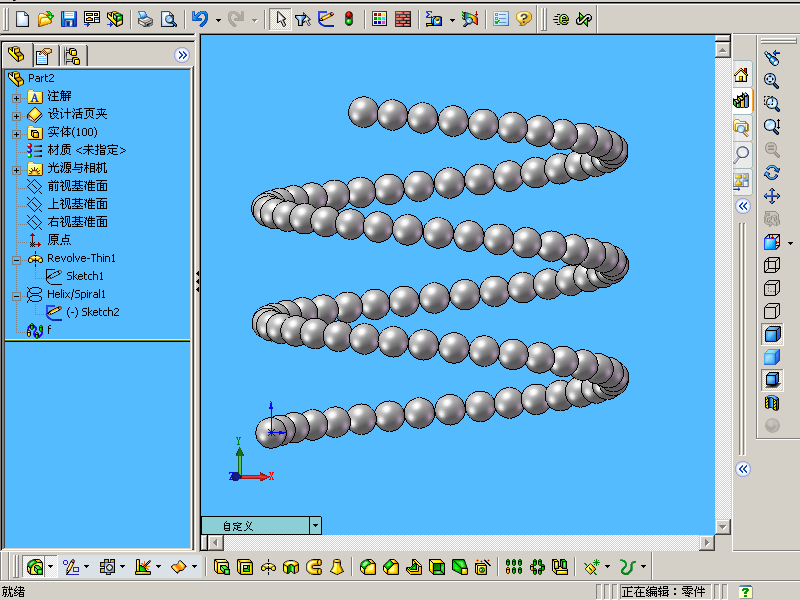Toggle Shadows in Shaded Mode icon
The height and width of the screenshot is (600, 800).
click(772, 380)
